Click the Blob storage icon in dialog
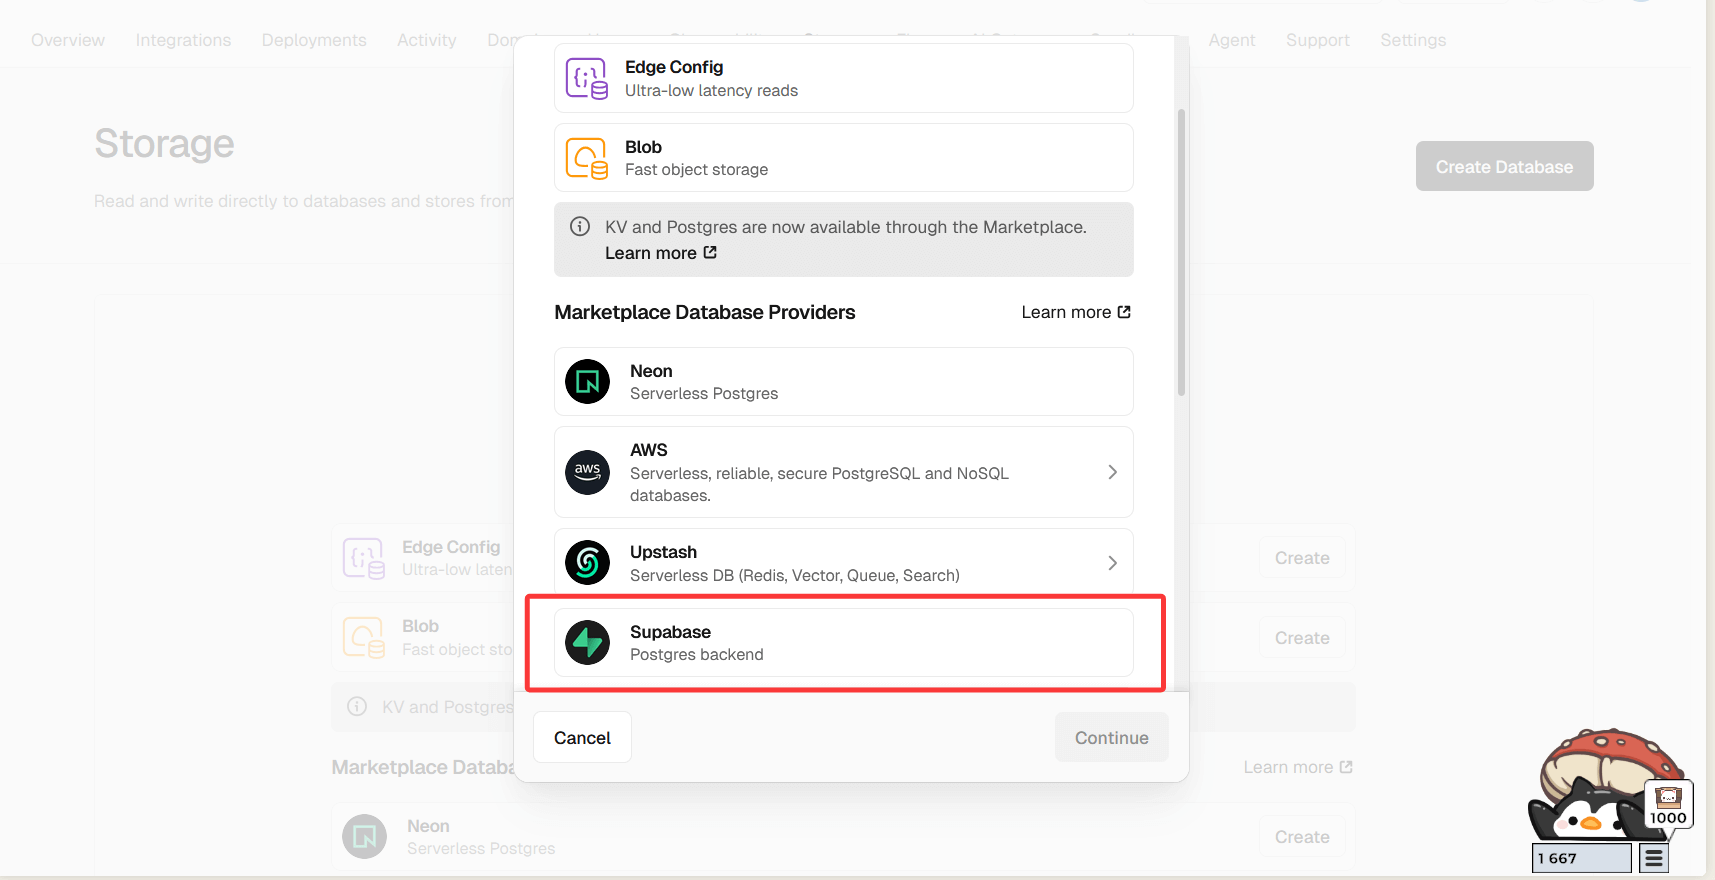This screenshot has width=1715, height=880. (x=586, y=158)
